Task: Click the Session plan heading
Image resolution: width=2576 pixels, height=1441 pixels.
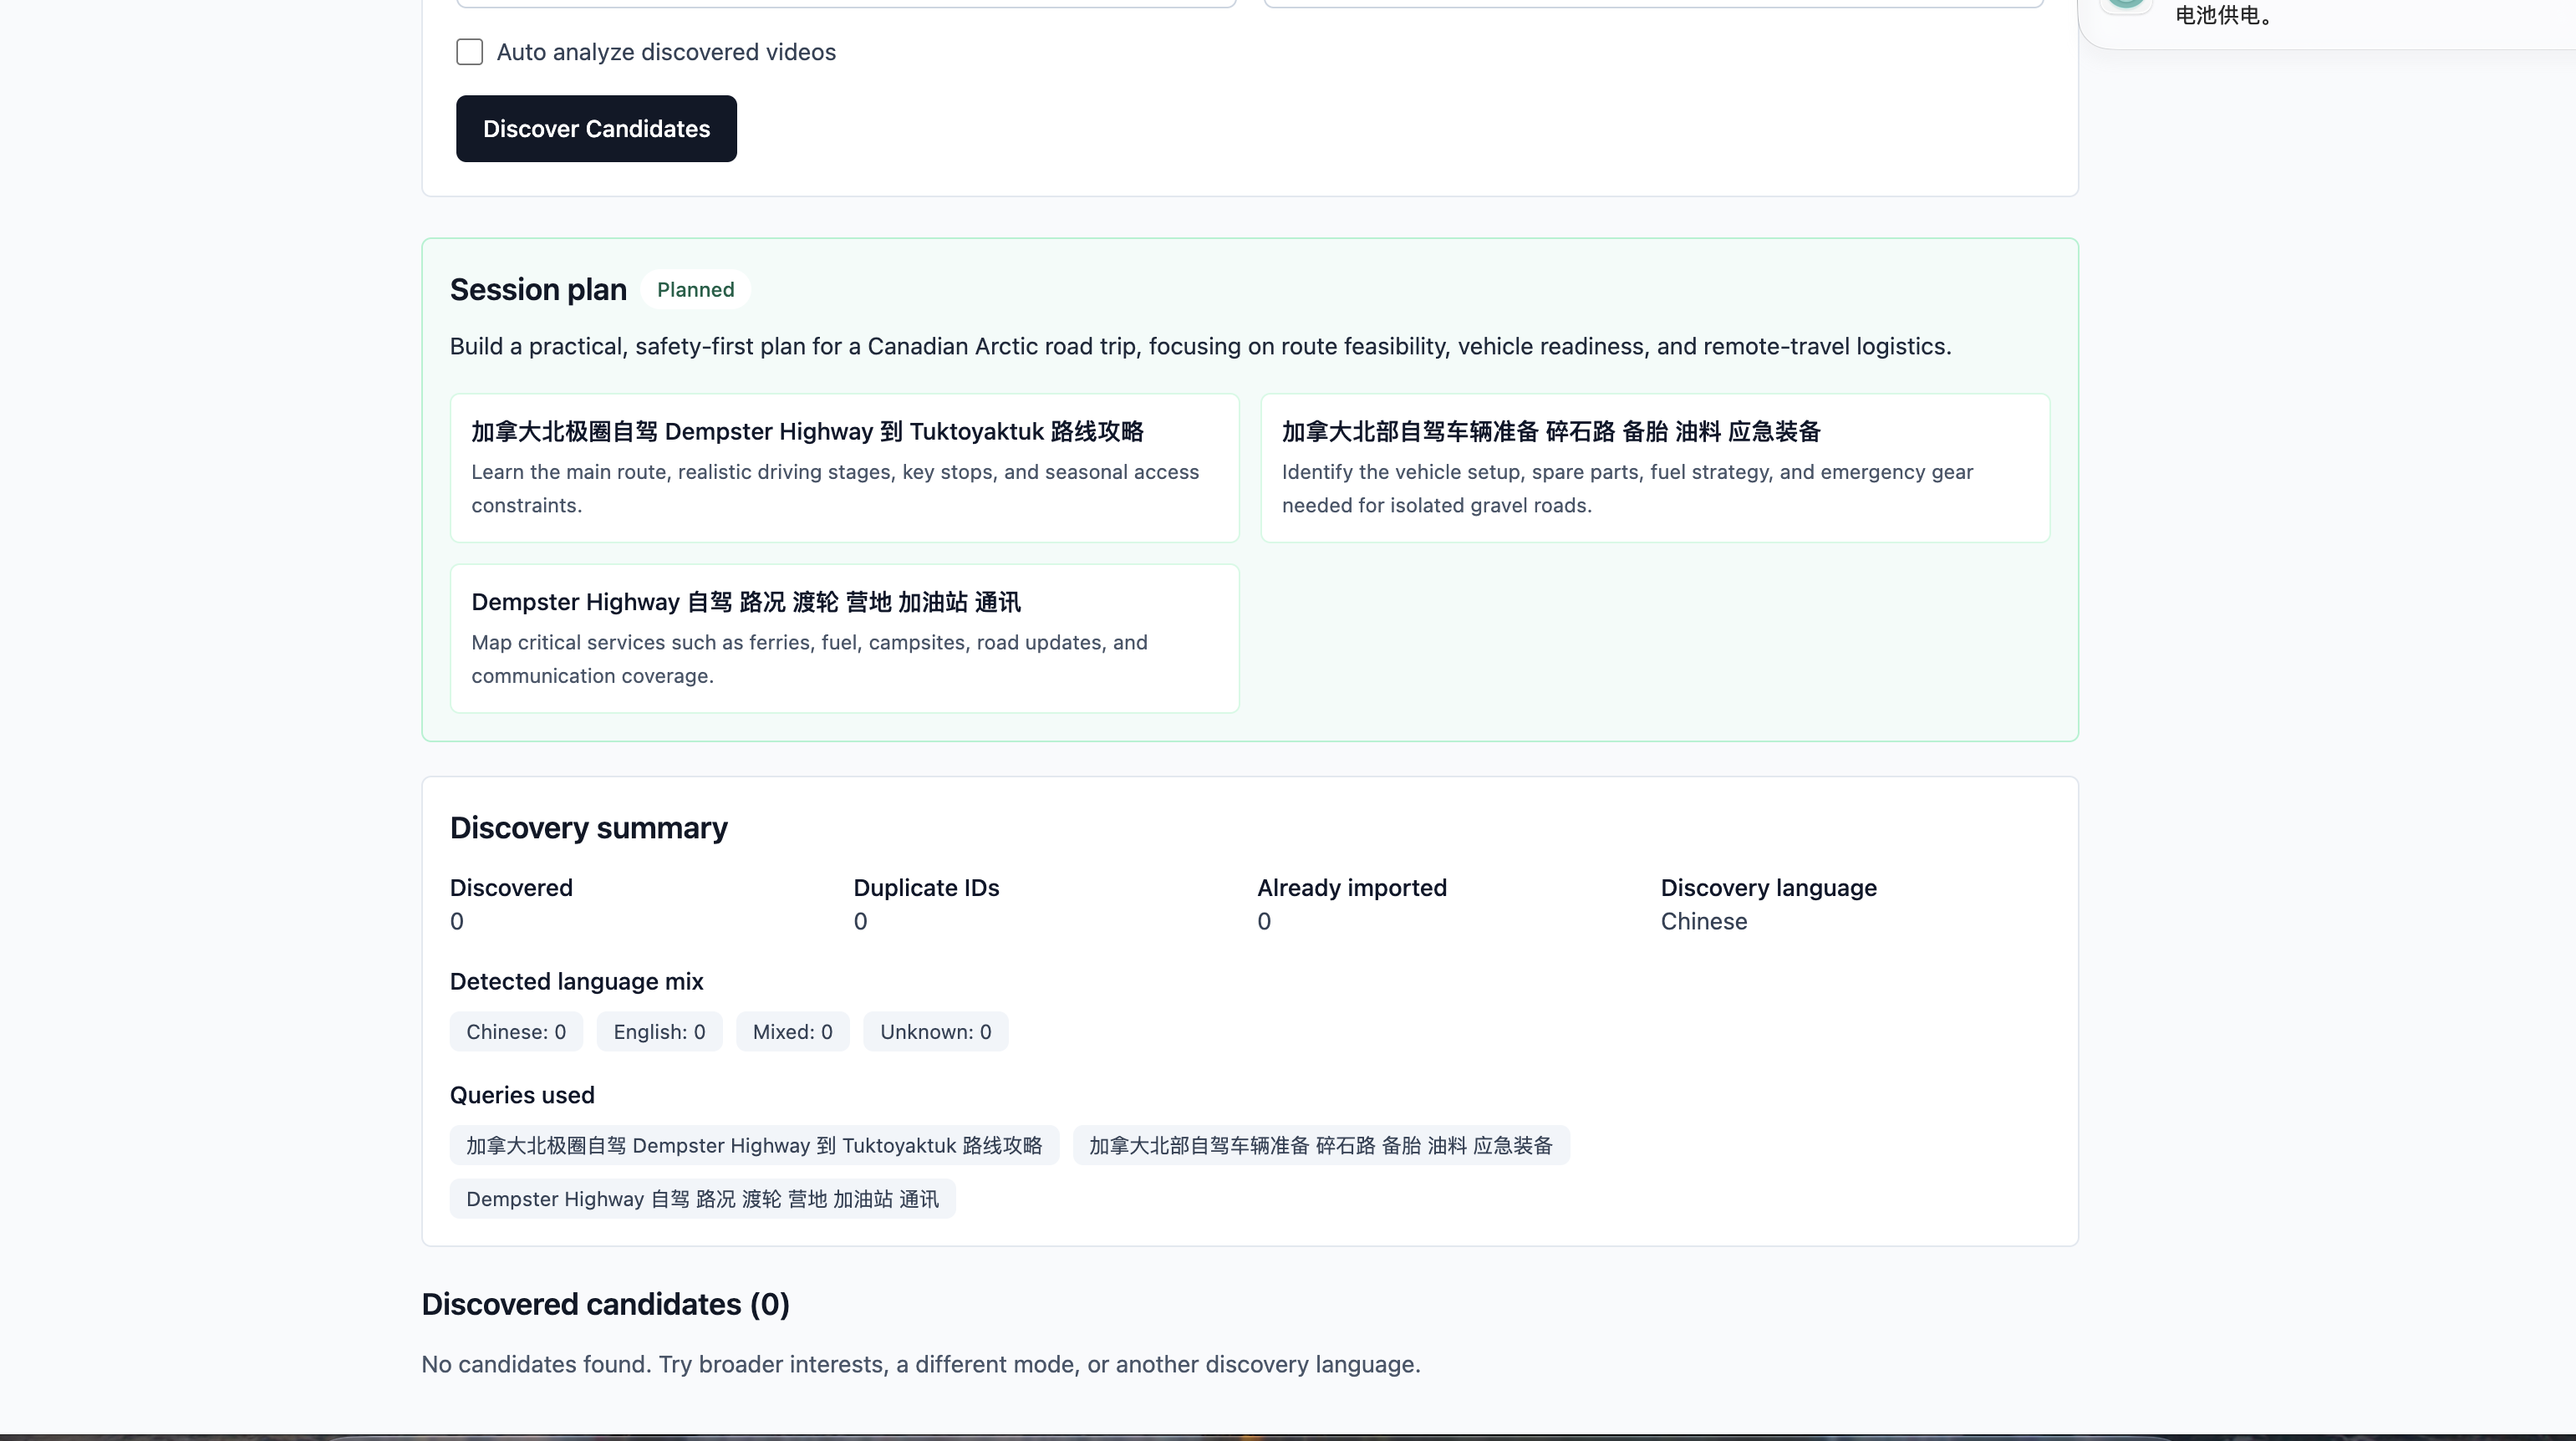Action: (538, 290)
